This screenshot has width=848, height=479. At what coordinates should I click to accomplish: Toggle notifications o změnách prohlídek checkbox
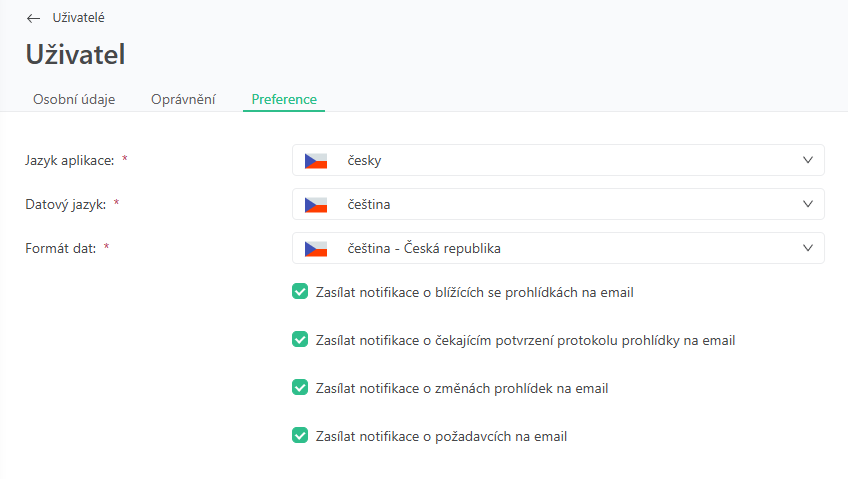click(x=300, y=388)
